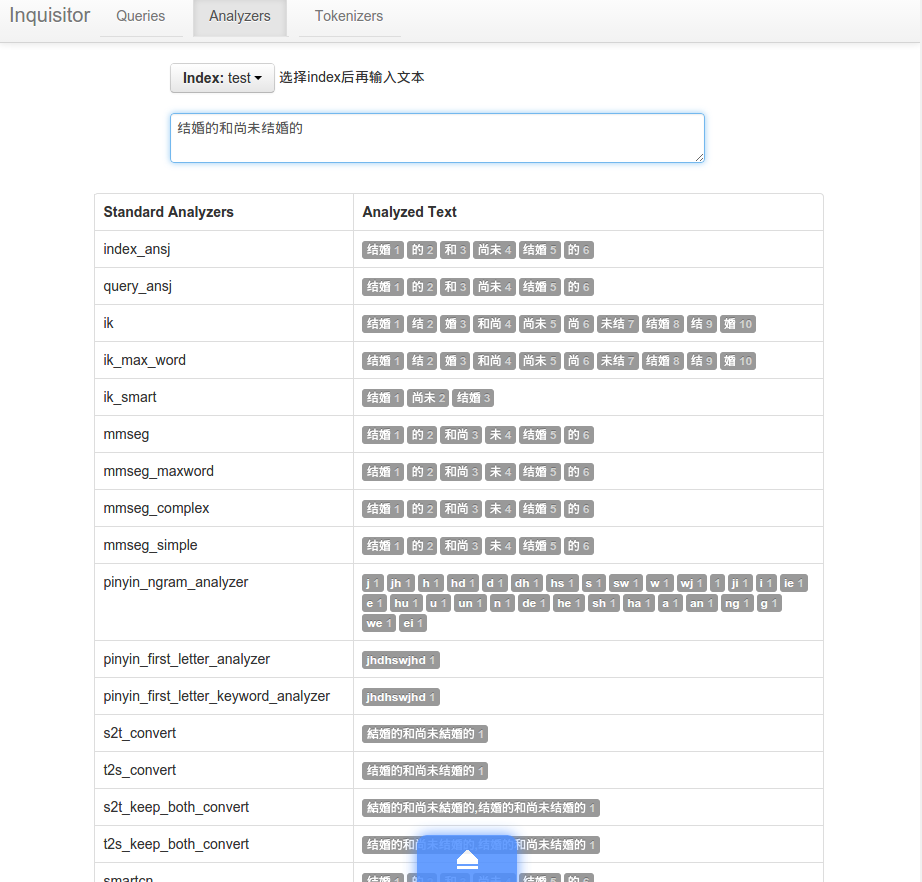Select the traditional text token in s2t_convert row

(x=425, y=734)
